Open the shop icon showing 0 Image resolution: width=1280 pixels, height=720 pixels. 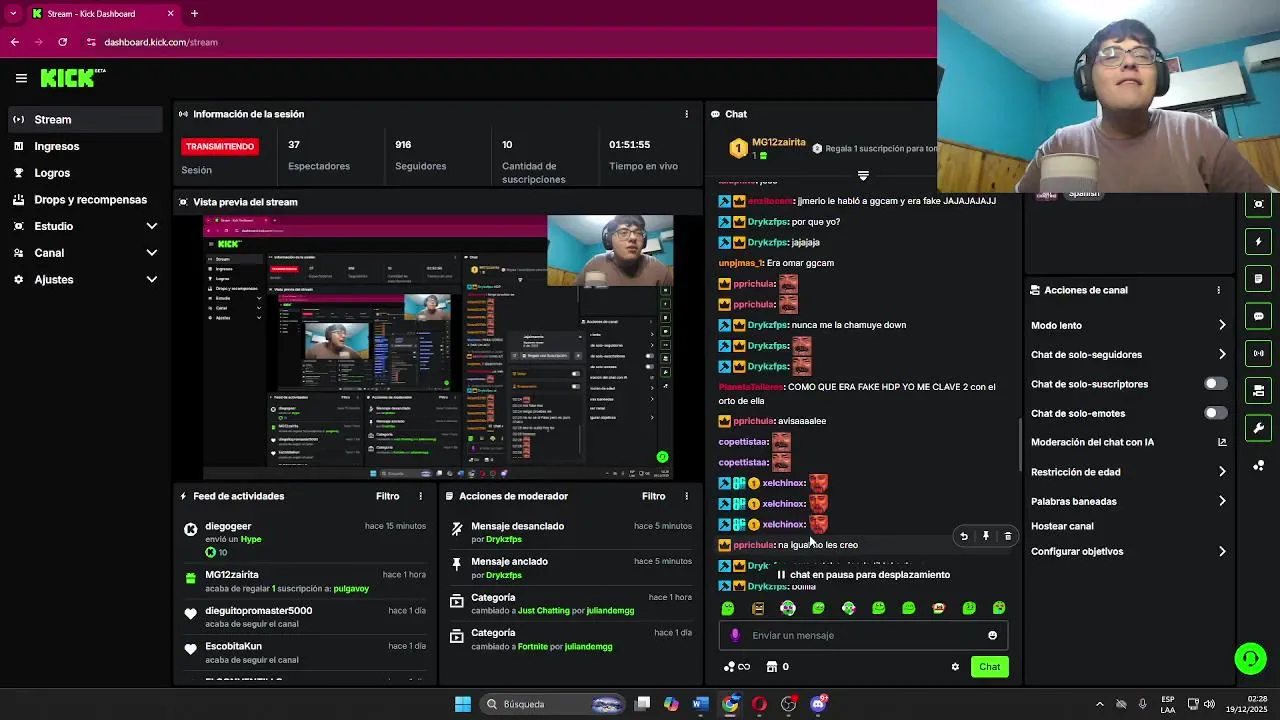click(778, 667)
